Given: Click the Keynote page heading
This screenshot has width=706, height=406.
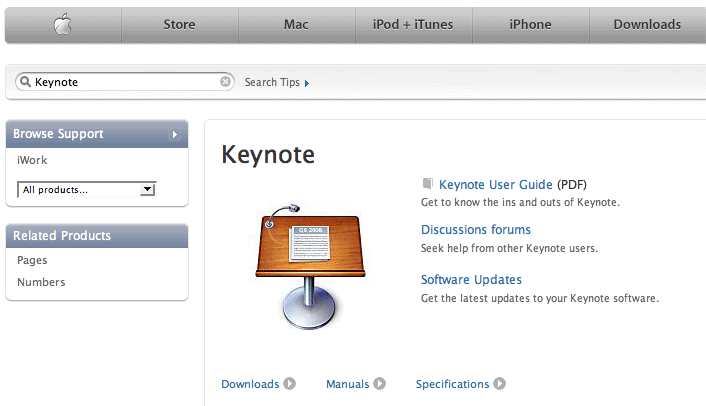Looking at the screenshot, I should 268,155.
